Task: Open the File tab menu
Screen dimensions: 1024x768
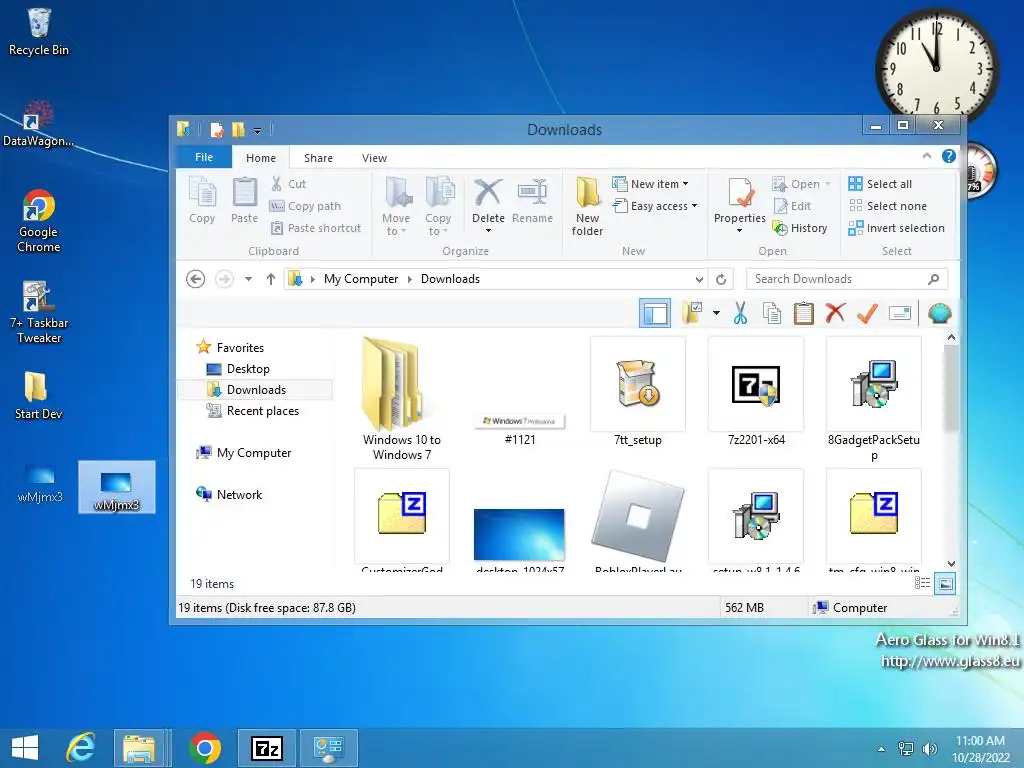Action: click(x=204, y=157)
